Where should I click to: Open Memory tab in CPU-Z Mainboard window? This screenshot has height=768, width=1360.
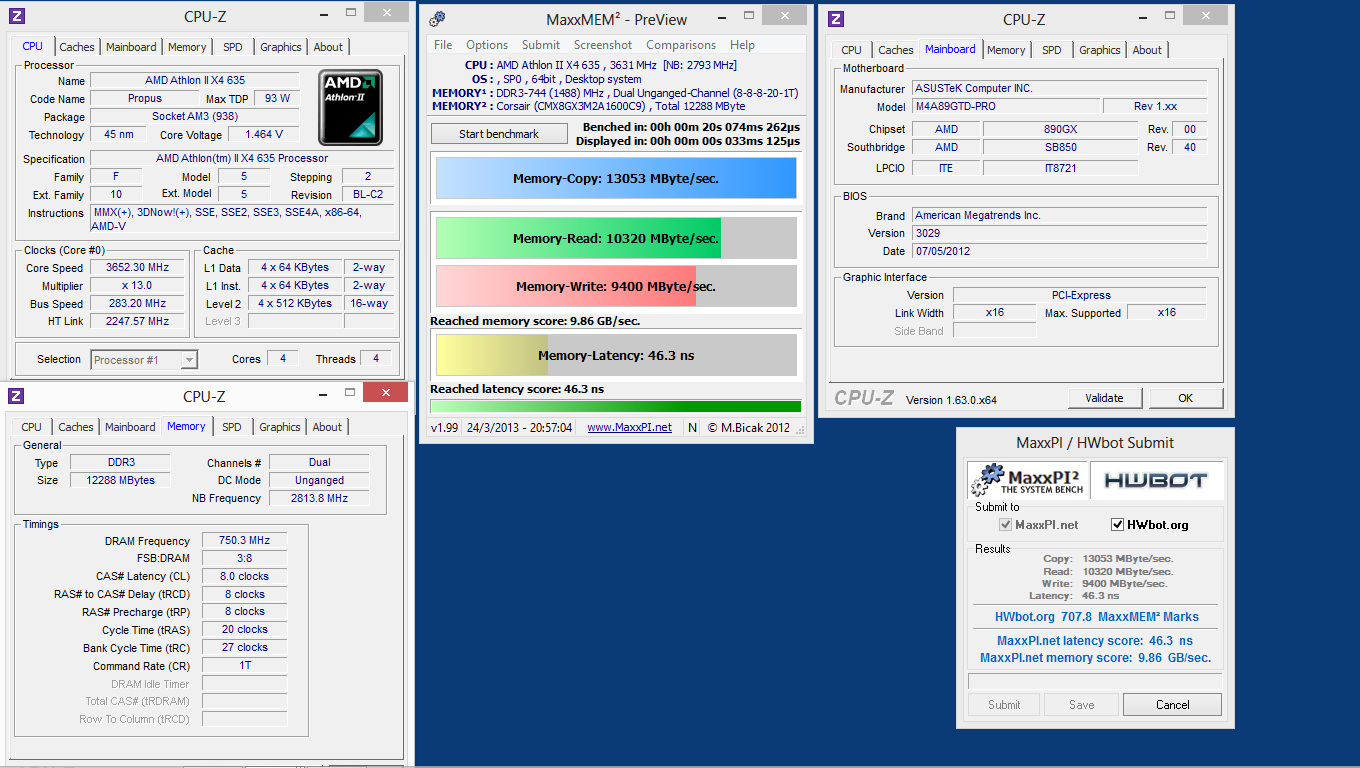(1006, 50)
